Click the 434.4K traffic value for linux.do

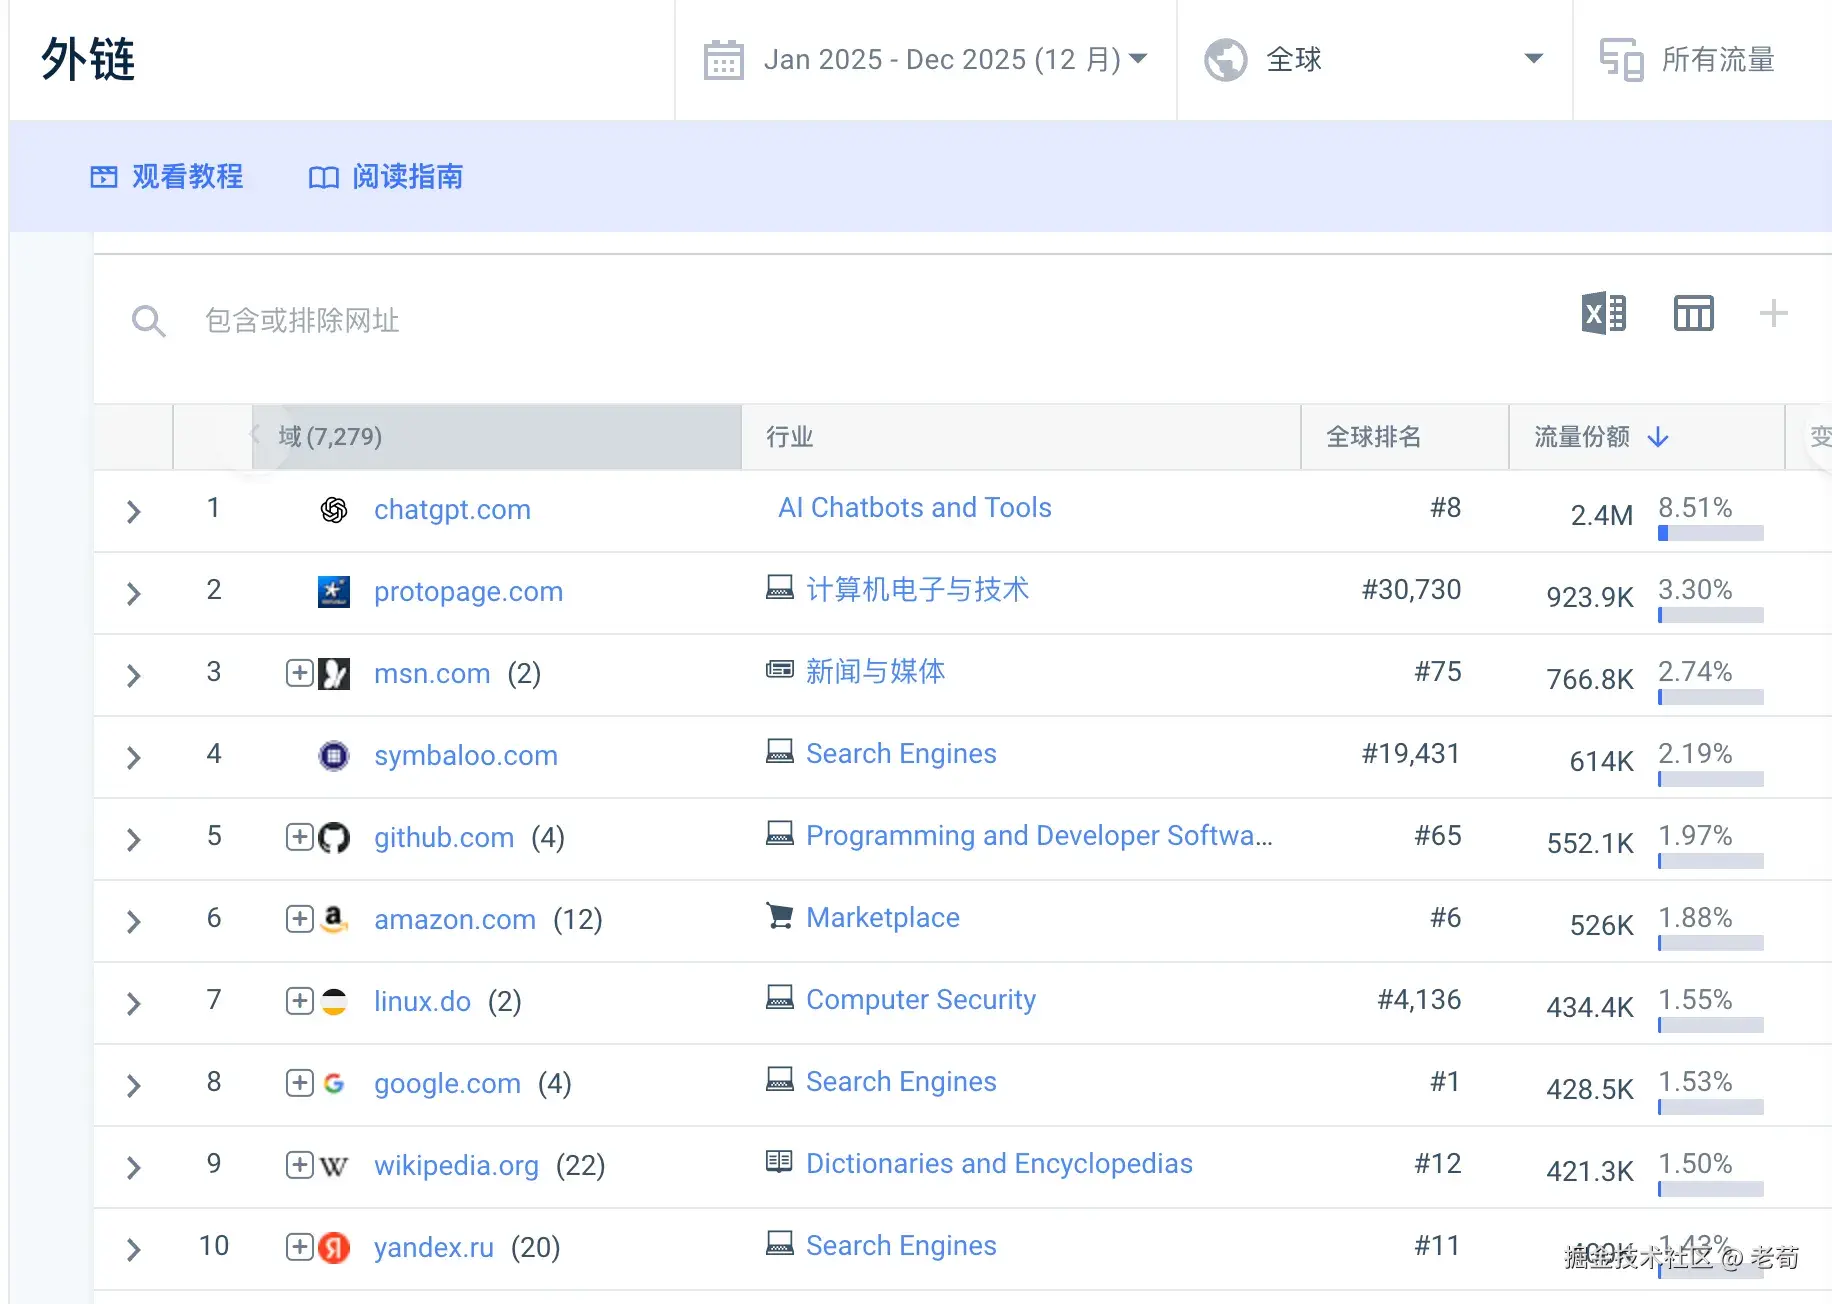pyautogui.click(x=1589, y=1008)
